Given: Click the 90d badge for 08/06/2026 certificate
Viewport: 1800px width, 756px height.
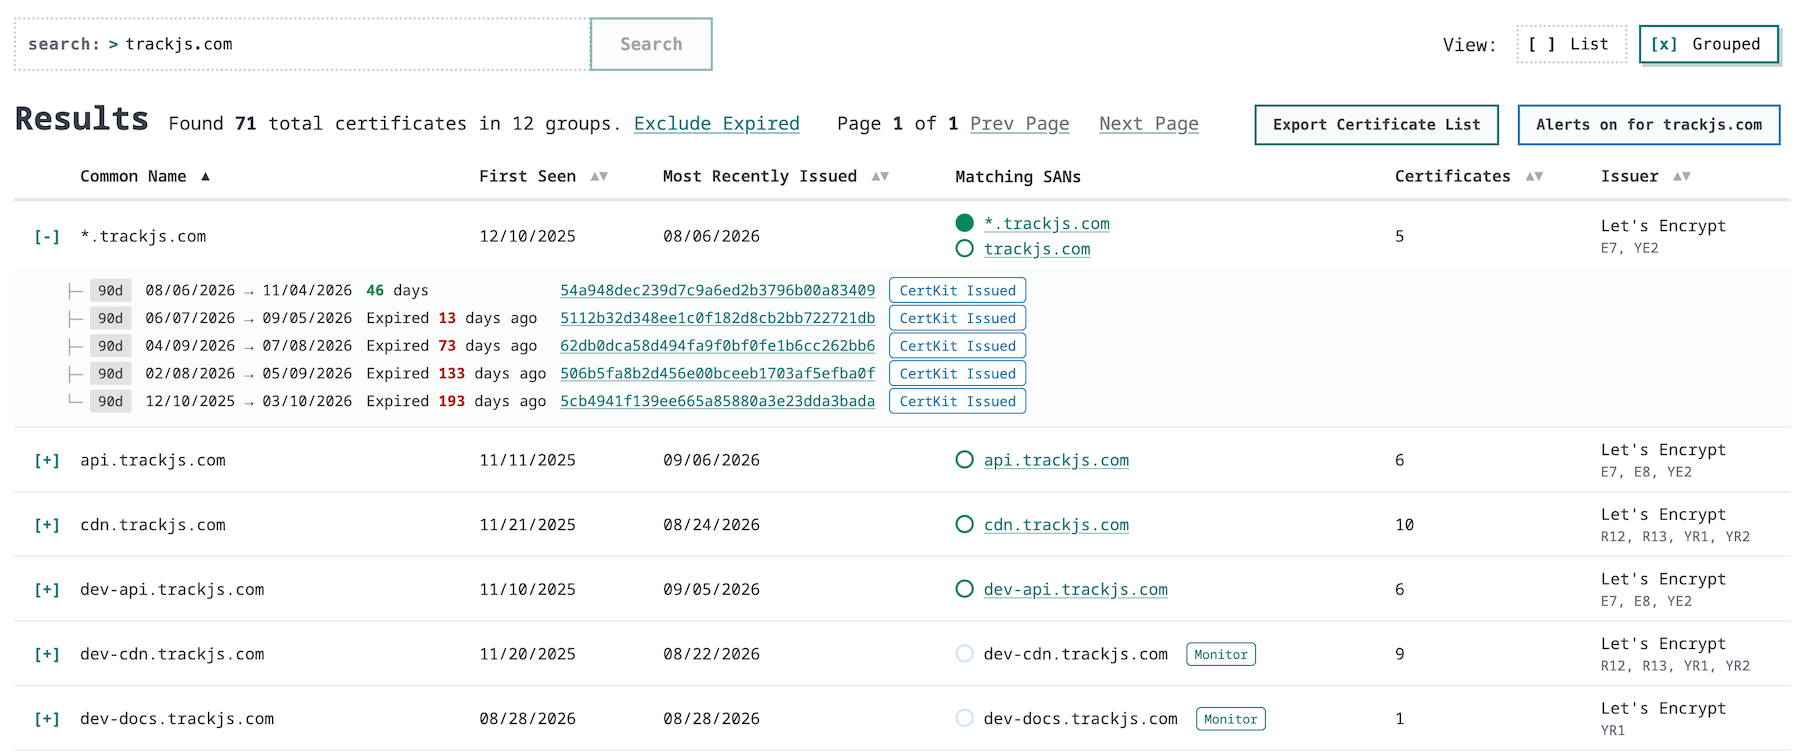Looking at the screenshot, I should point(110,291).
